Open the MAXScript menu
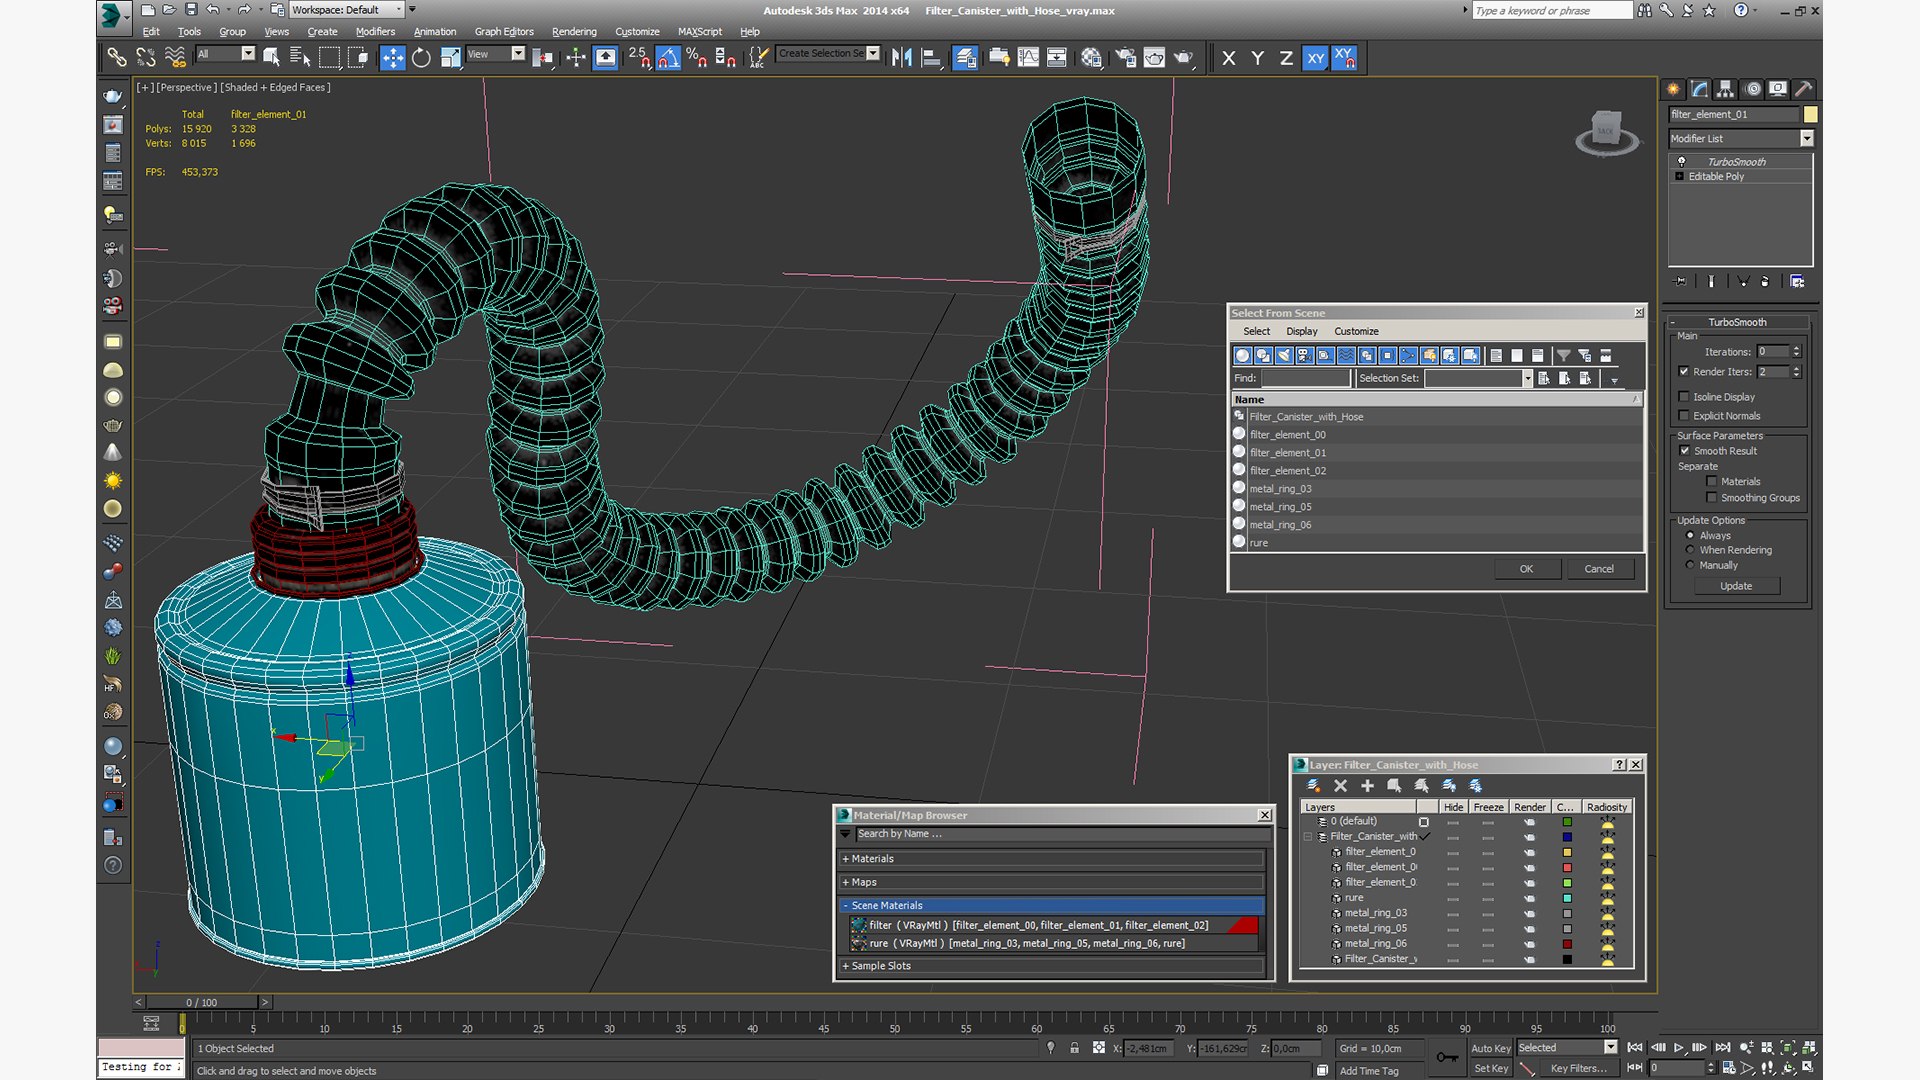The width and height of the screenshot is (1920, 1080). (700, 31)
